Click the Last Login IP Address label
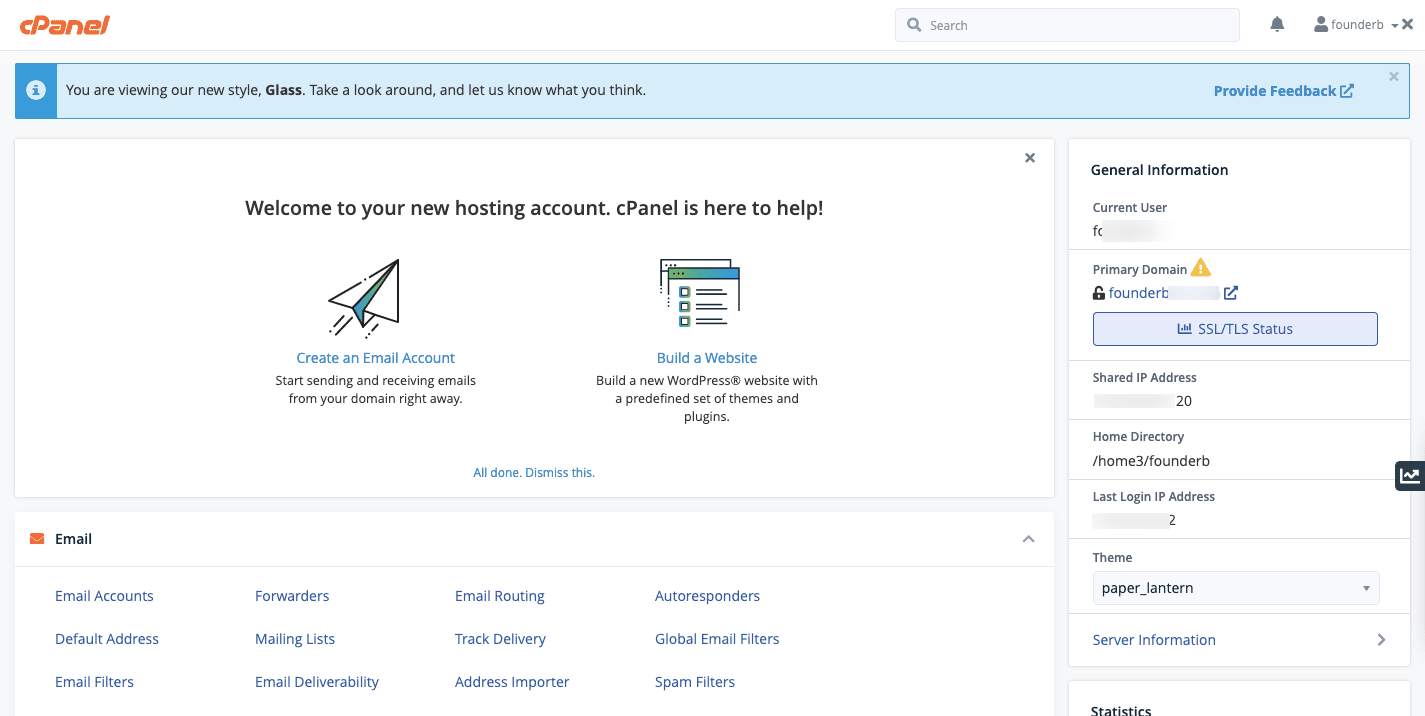Viewport: 1425px width, 716px height. [1154, 497]
